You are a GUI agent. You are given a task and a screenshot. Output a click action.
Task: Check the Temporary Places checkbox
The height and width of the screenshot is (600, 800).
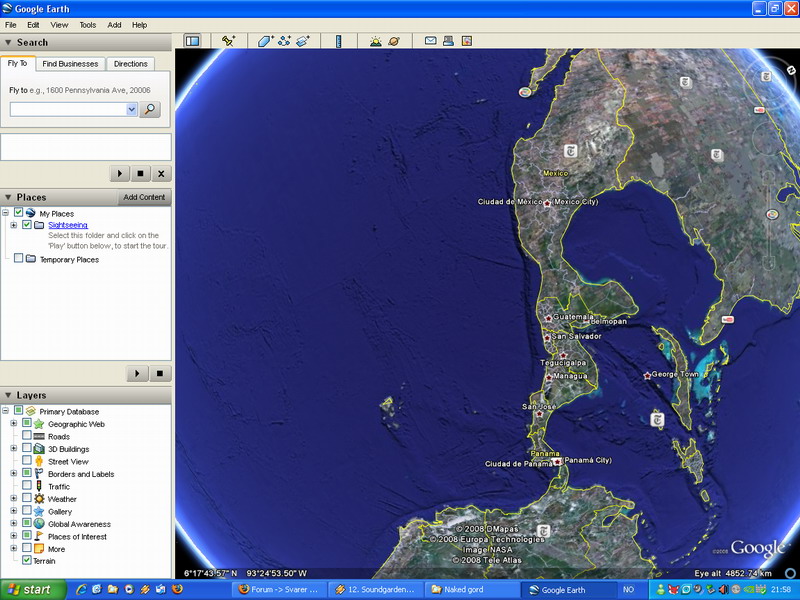click(x=18, y=258)
